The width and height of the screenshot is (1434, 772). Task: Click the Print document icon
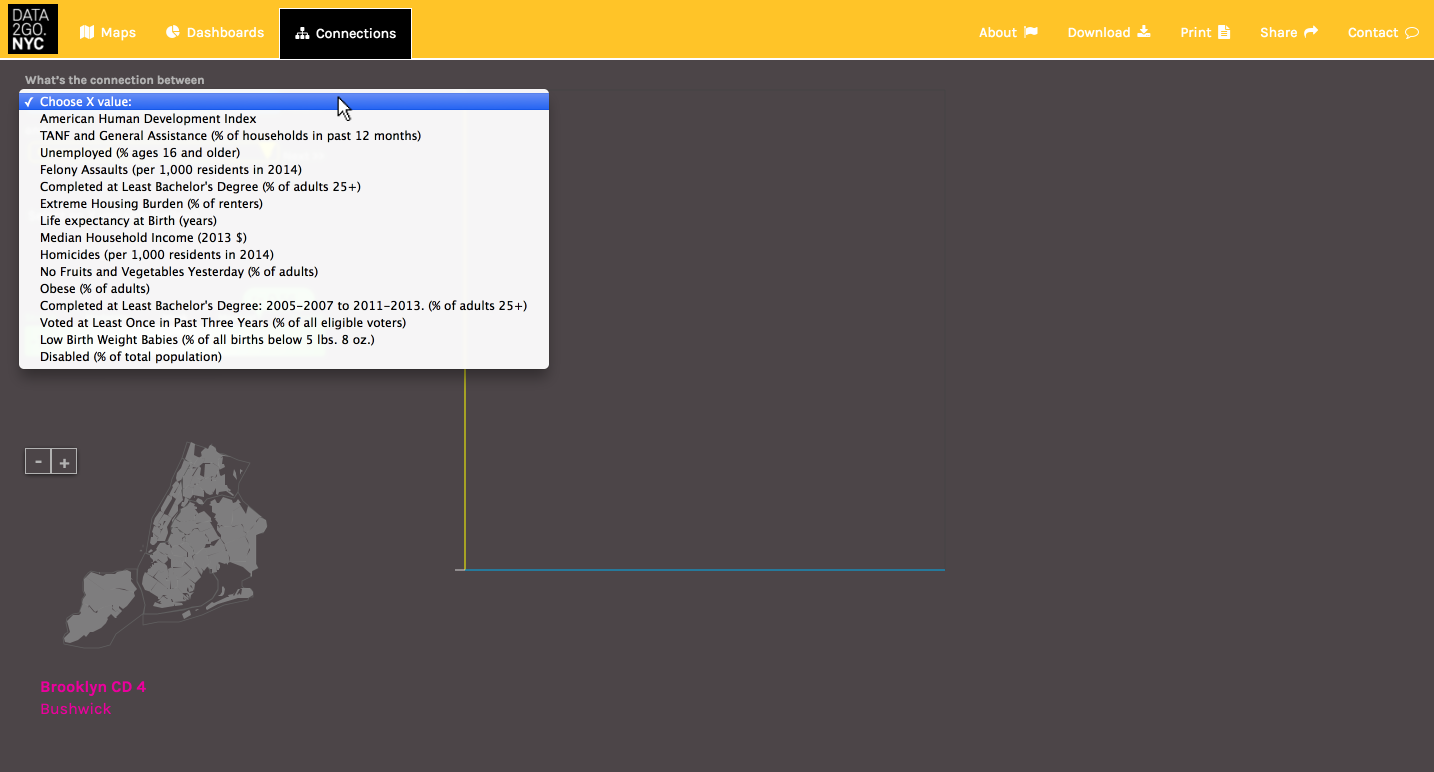click(1224, 32)
